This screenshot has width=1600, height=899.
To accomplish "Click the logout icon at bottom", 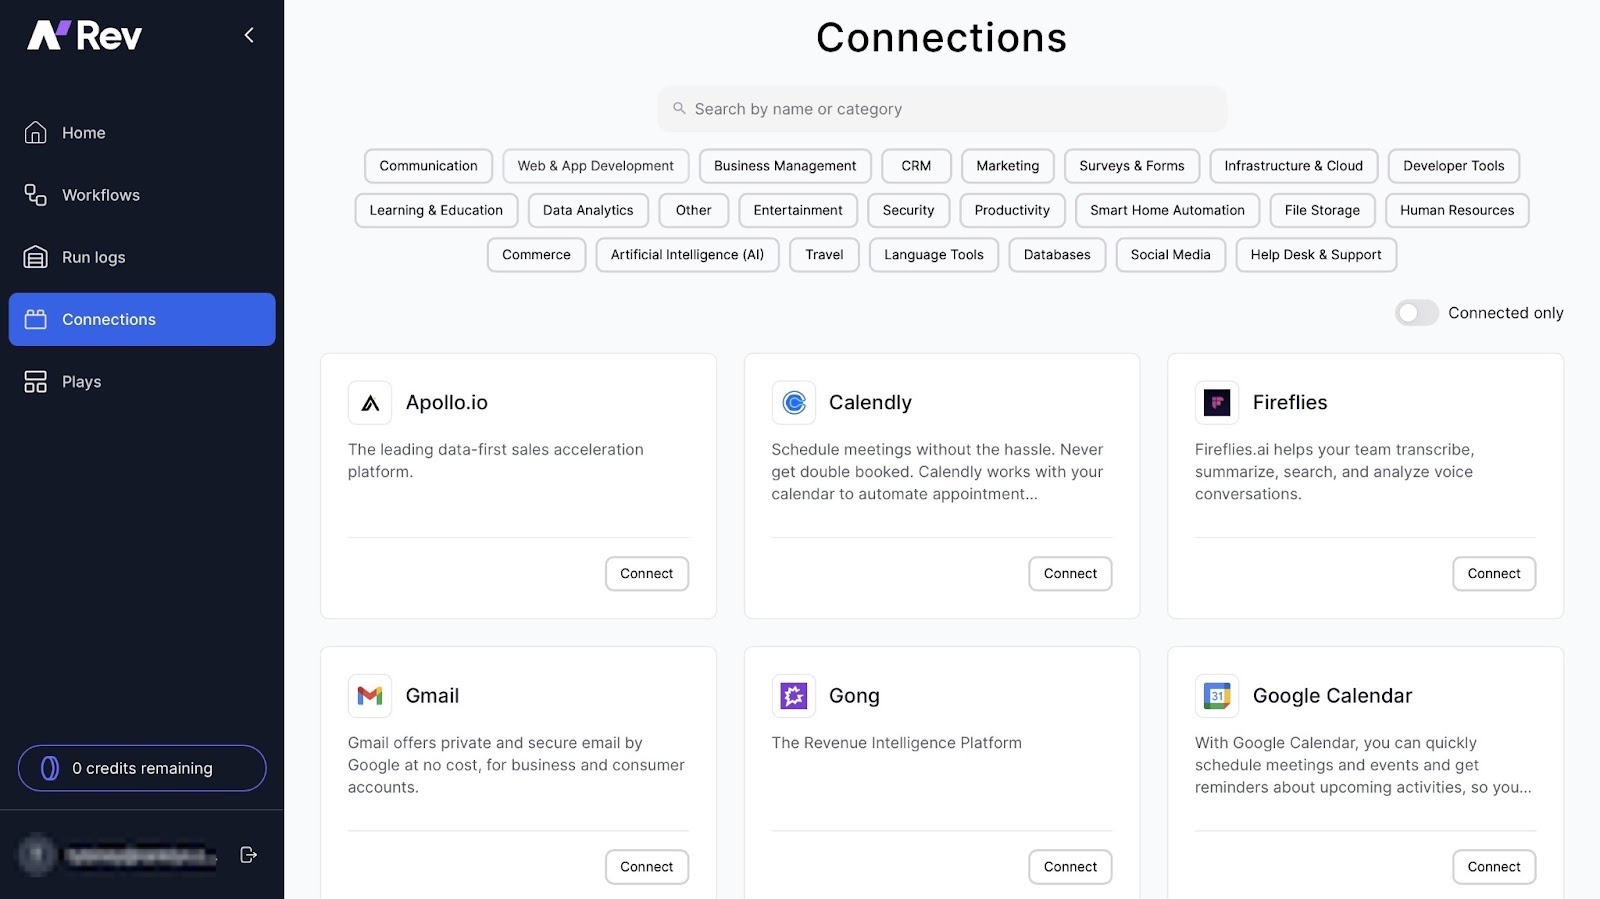I will click(x=249, y=855).
